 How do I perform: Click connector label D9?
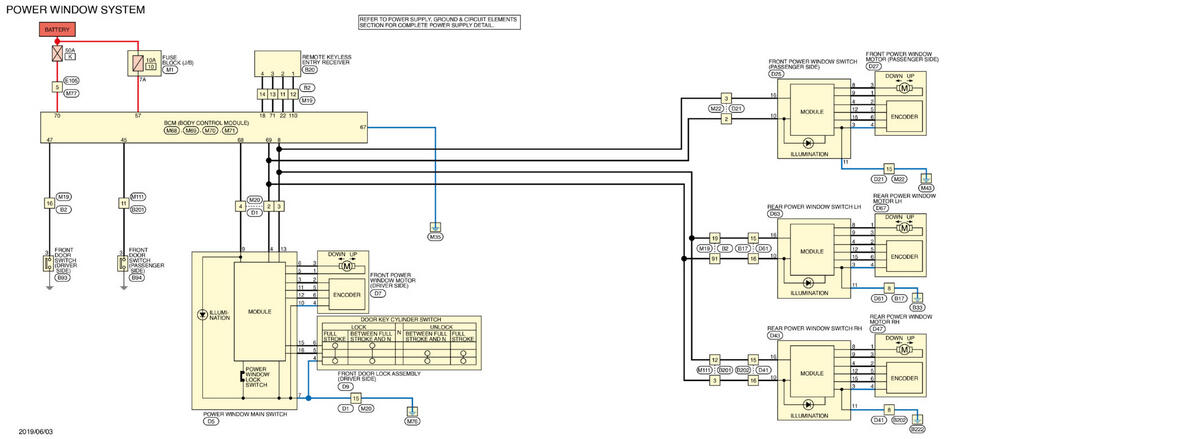click(x=344, y=385)
